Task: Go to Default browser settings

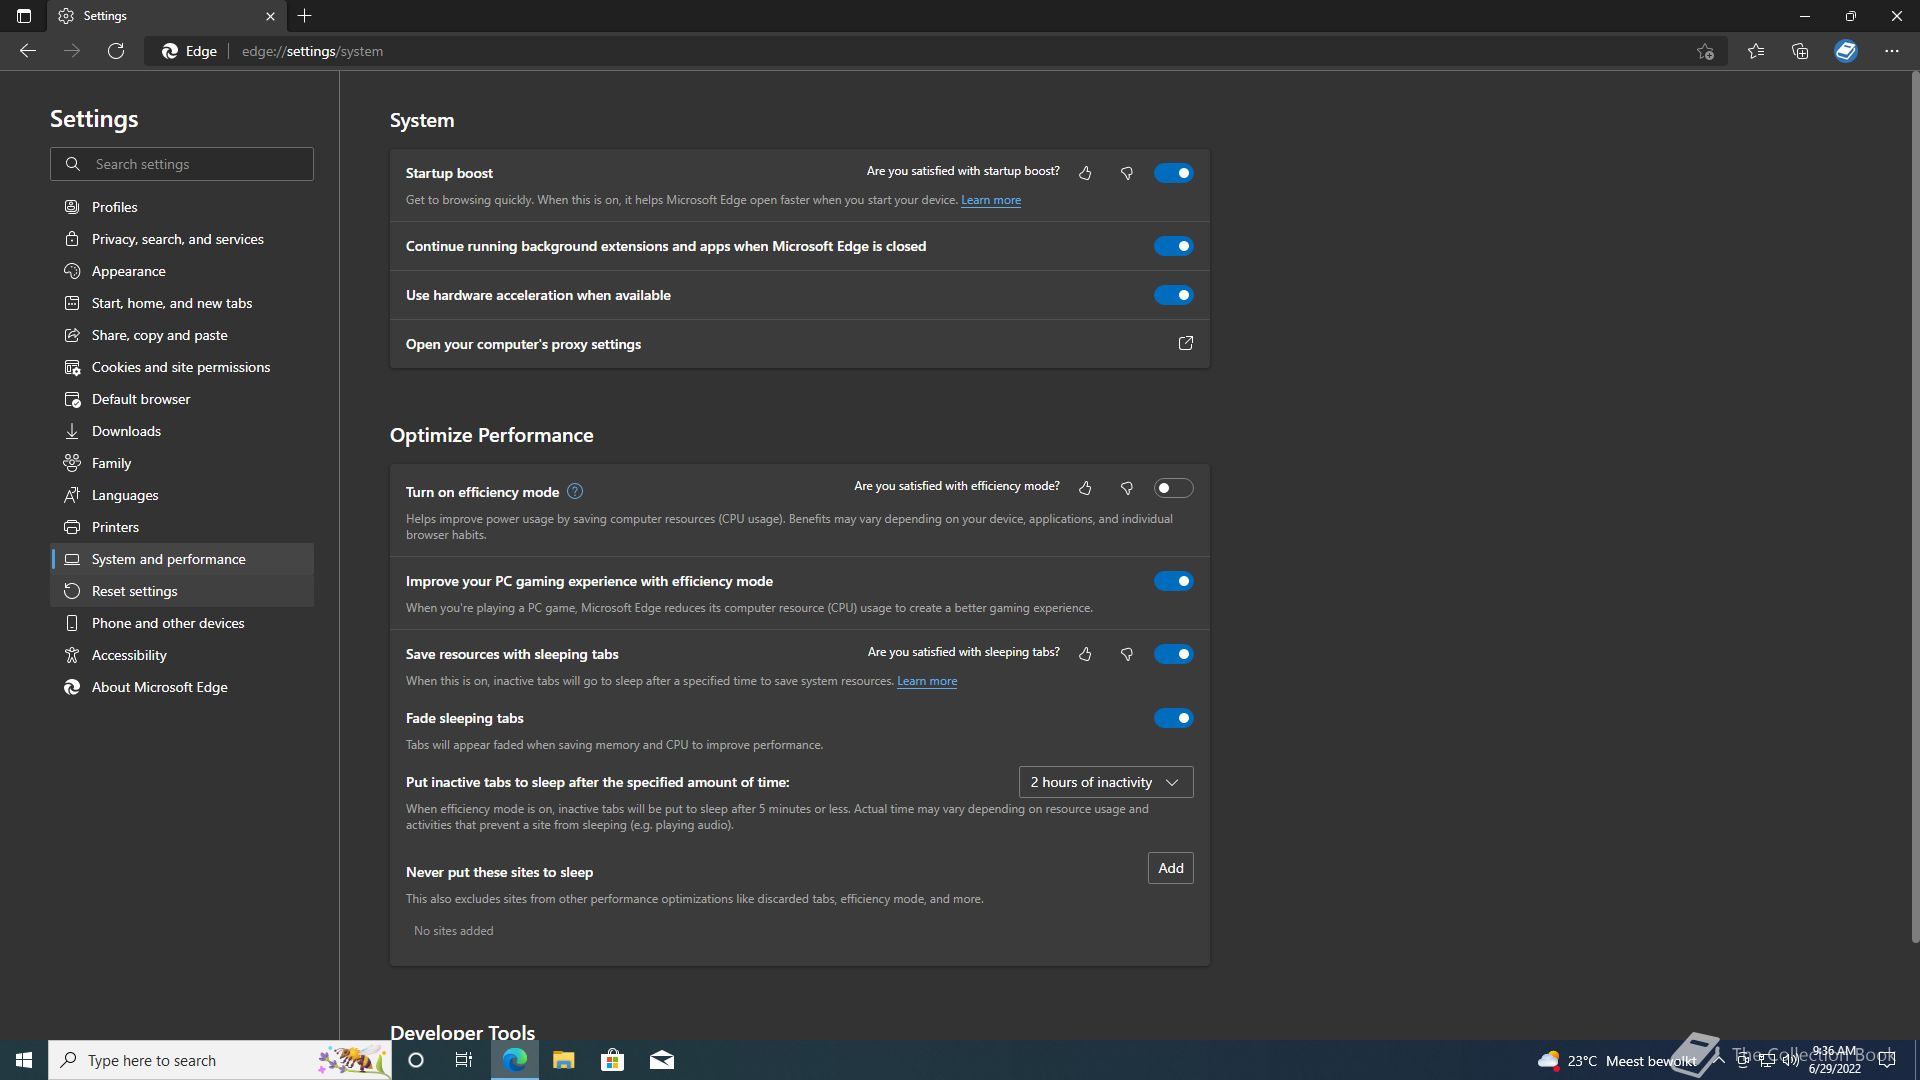Action: (x=182, y=399)
